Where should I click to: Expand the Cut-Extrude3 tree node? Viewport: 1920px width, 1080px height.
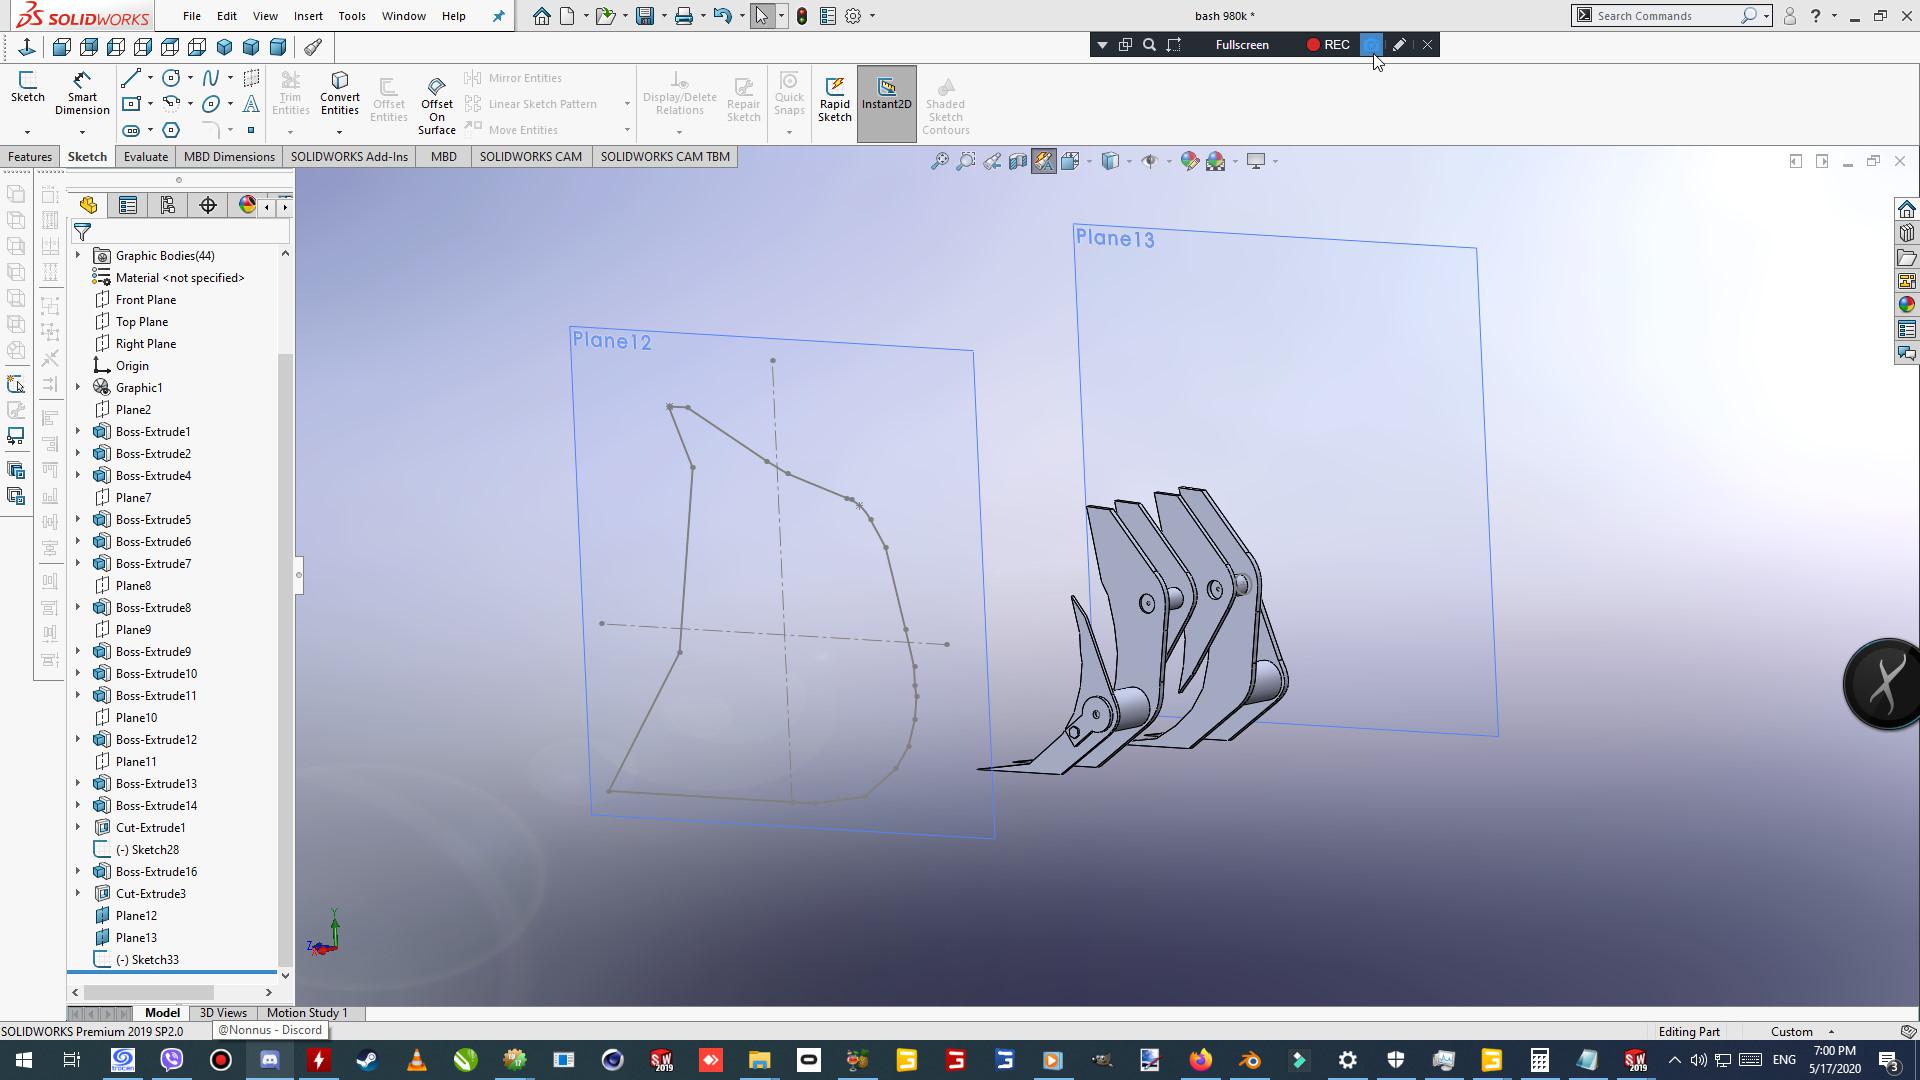tap(78, 894)
